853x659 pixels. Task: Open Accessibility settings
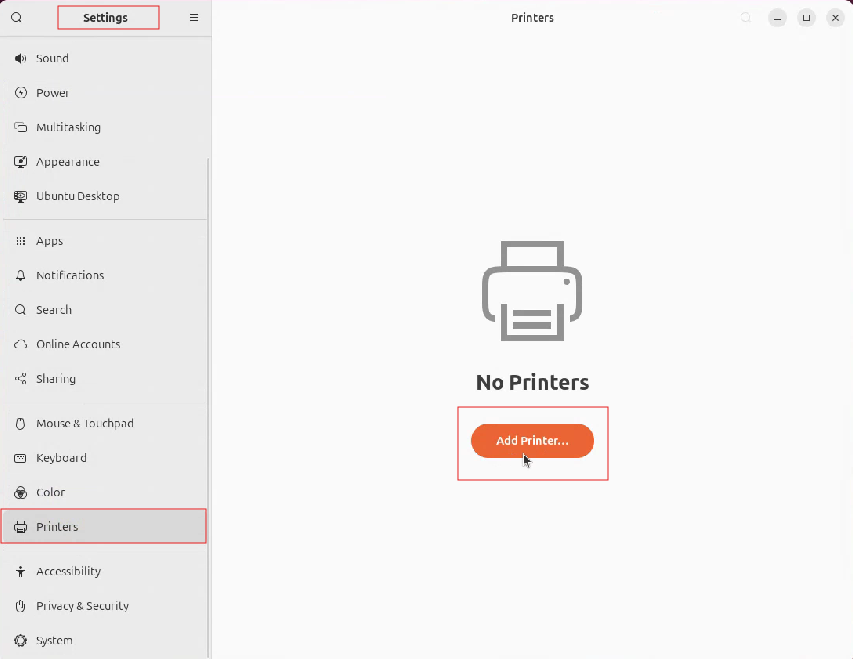(104, 571)
